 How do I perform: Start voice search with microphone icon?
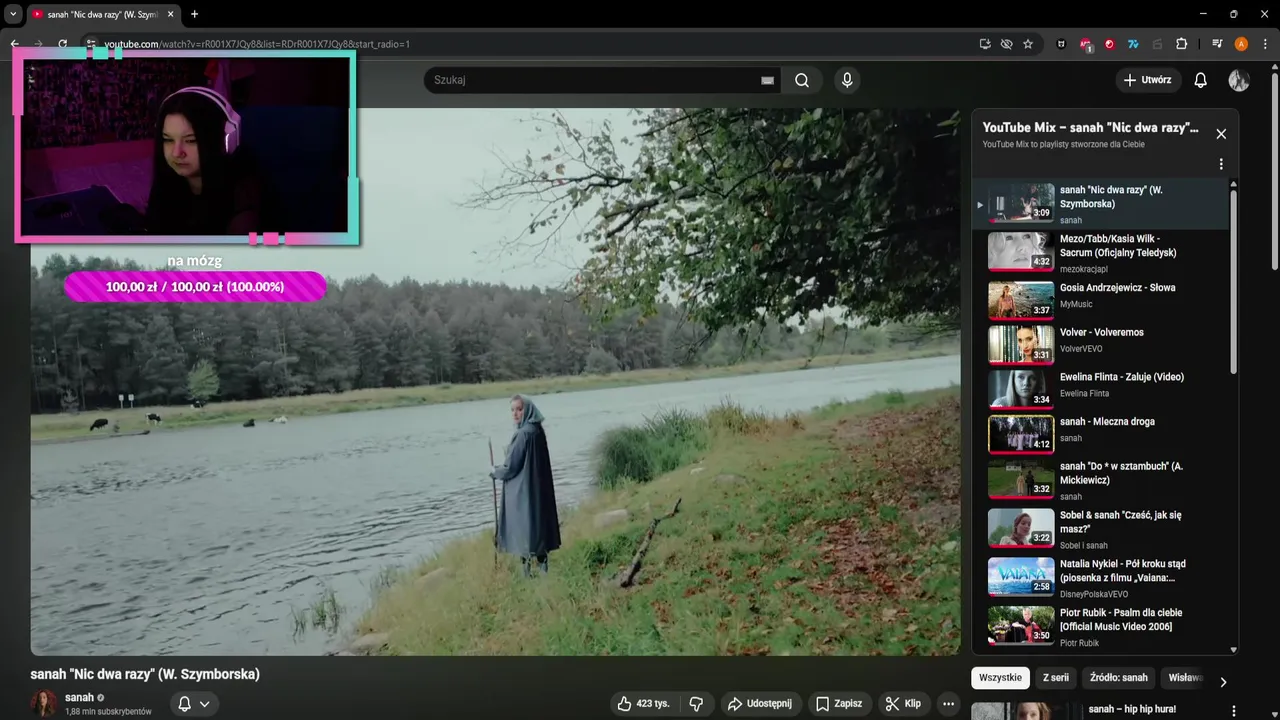[847, 80]
